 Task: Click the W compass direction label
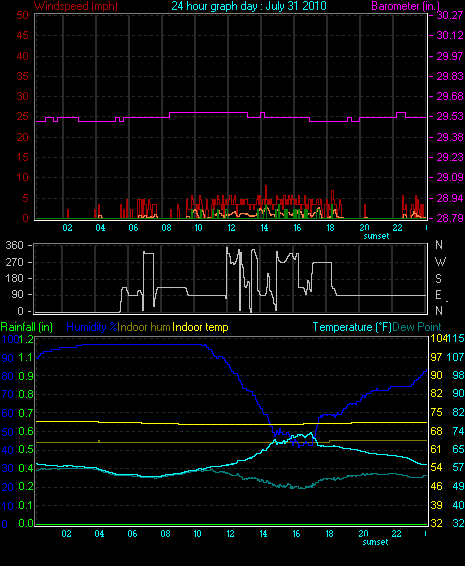tap(440, 261)
